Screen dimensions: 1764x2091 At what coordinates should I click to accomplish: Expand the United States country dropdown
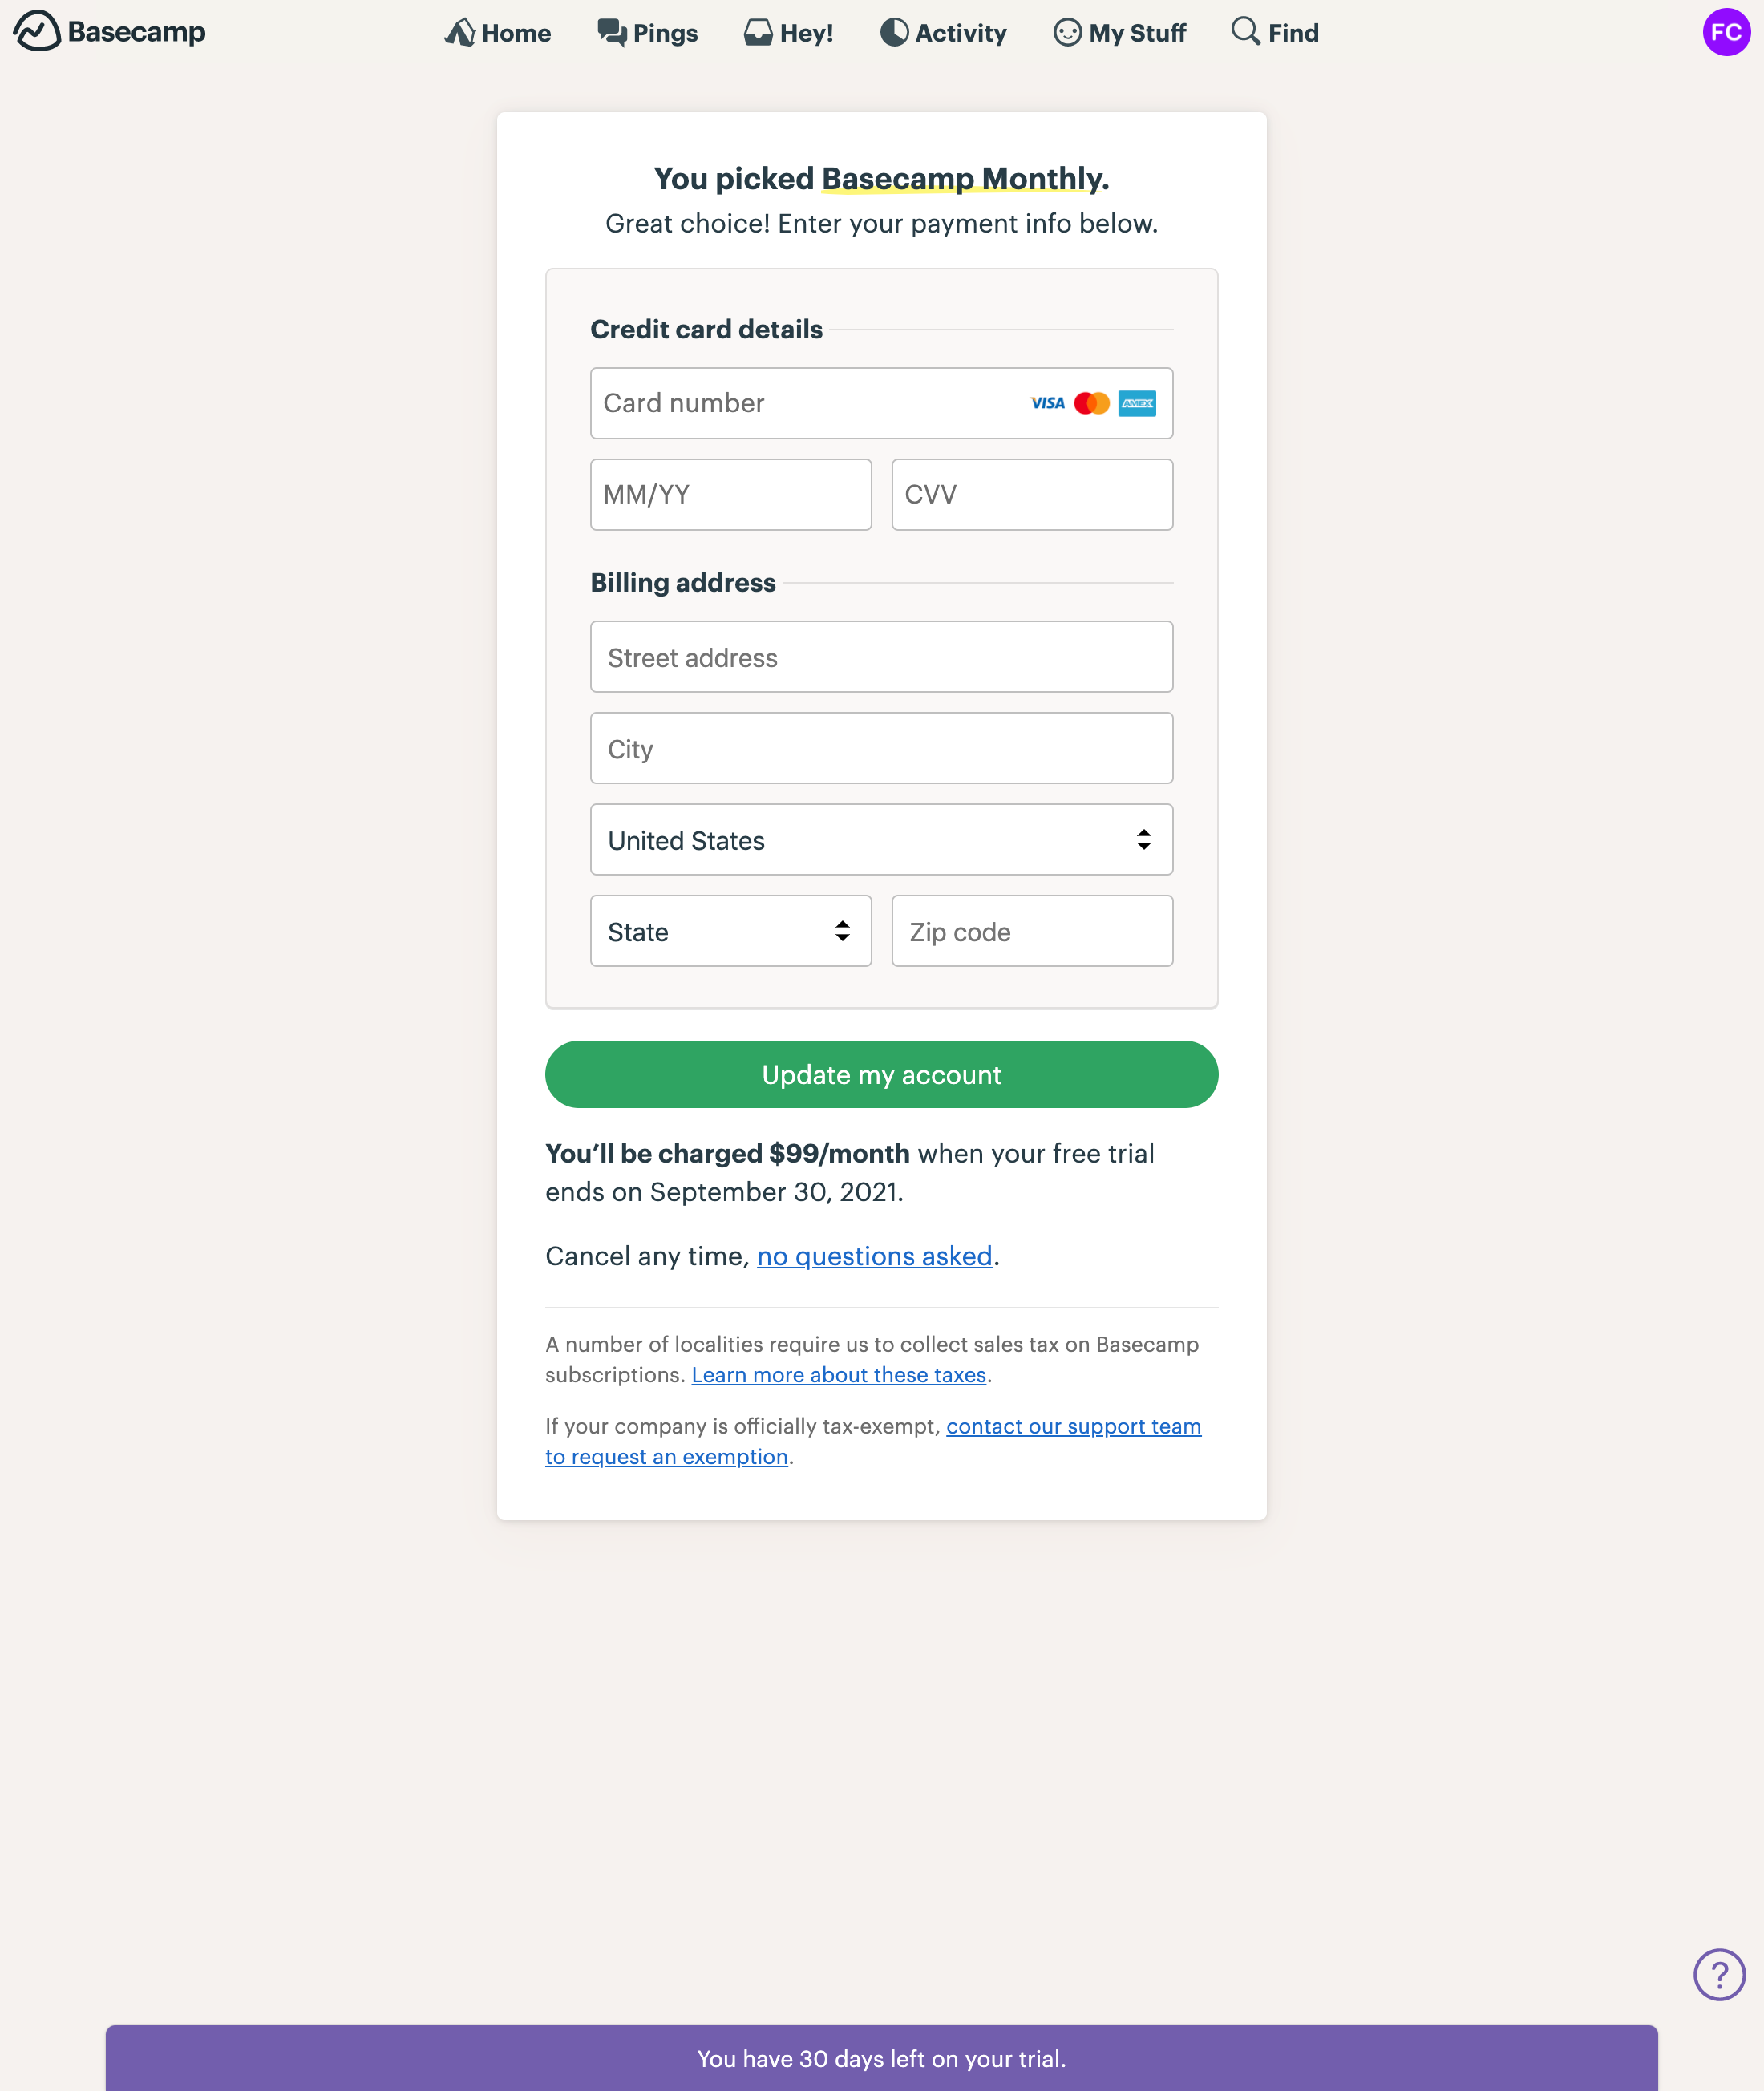(x=881, y=840)
